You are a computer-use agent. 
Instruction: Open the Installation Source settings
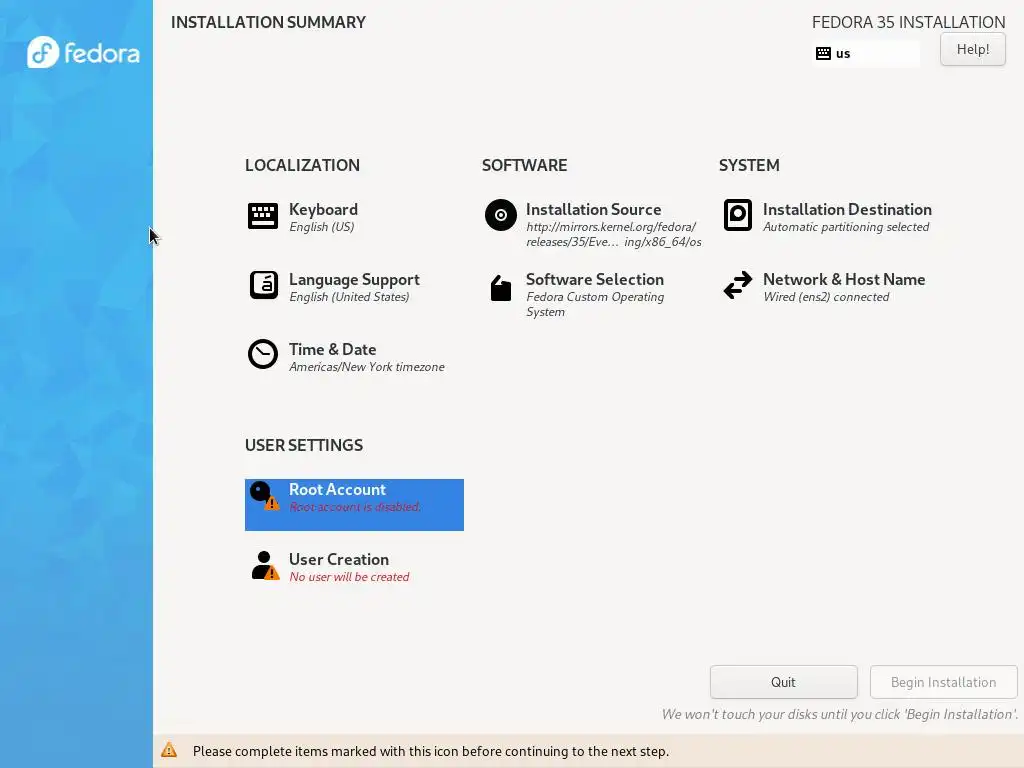click(x=594, y=224)
